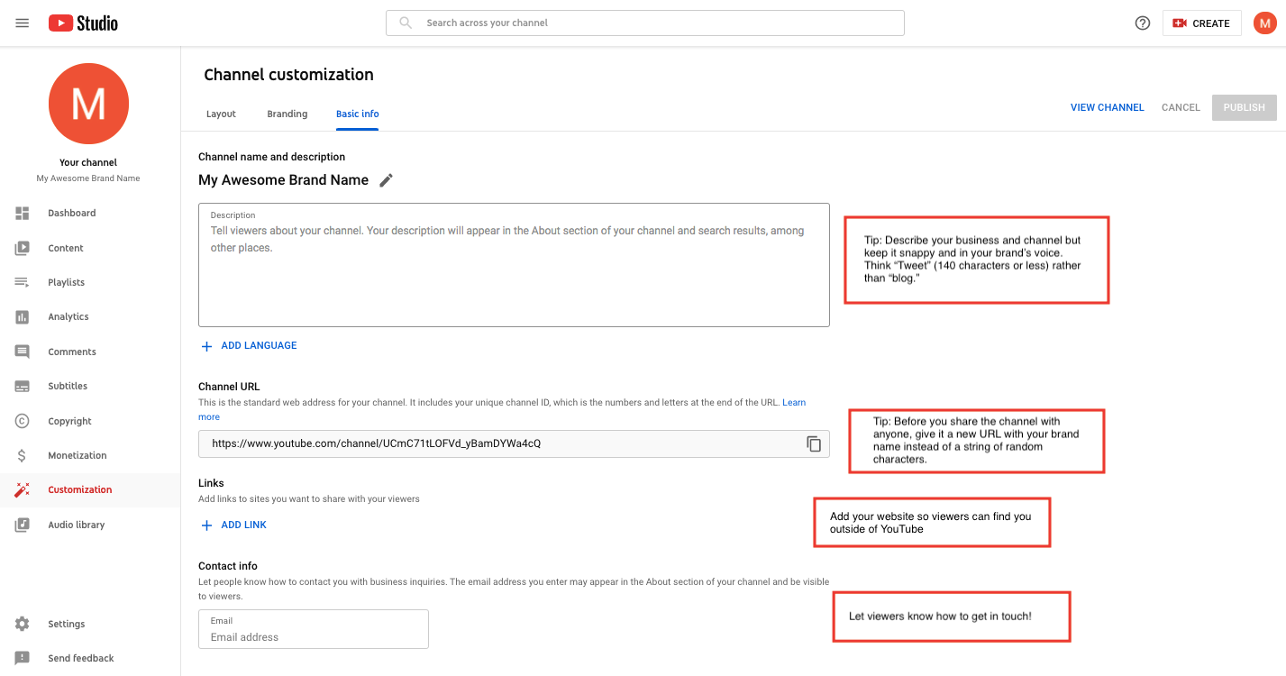Open the help question mark icon

tap(1143, 23)
